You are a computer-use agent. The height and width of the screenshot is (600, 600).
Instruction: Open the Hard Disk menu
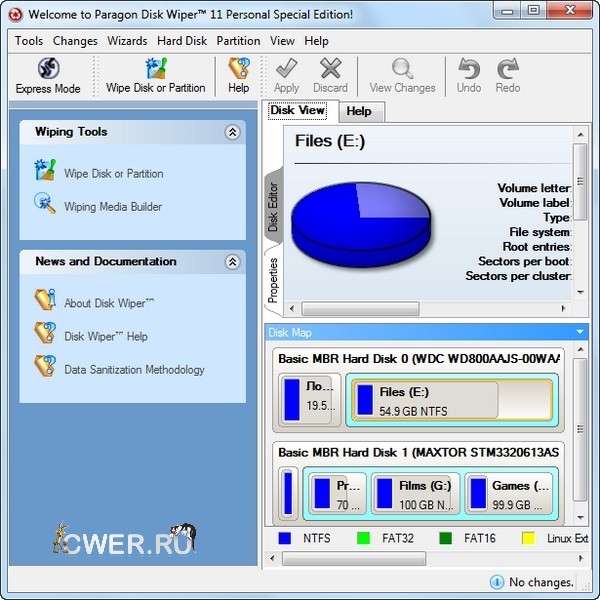tap(182, 41)
